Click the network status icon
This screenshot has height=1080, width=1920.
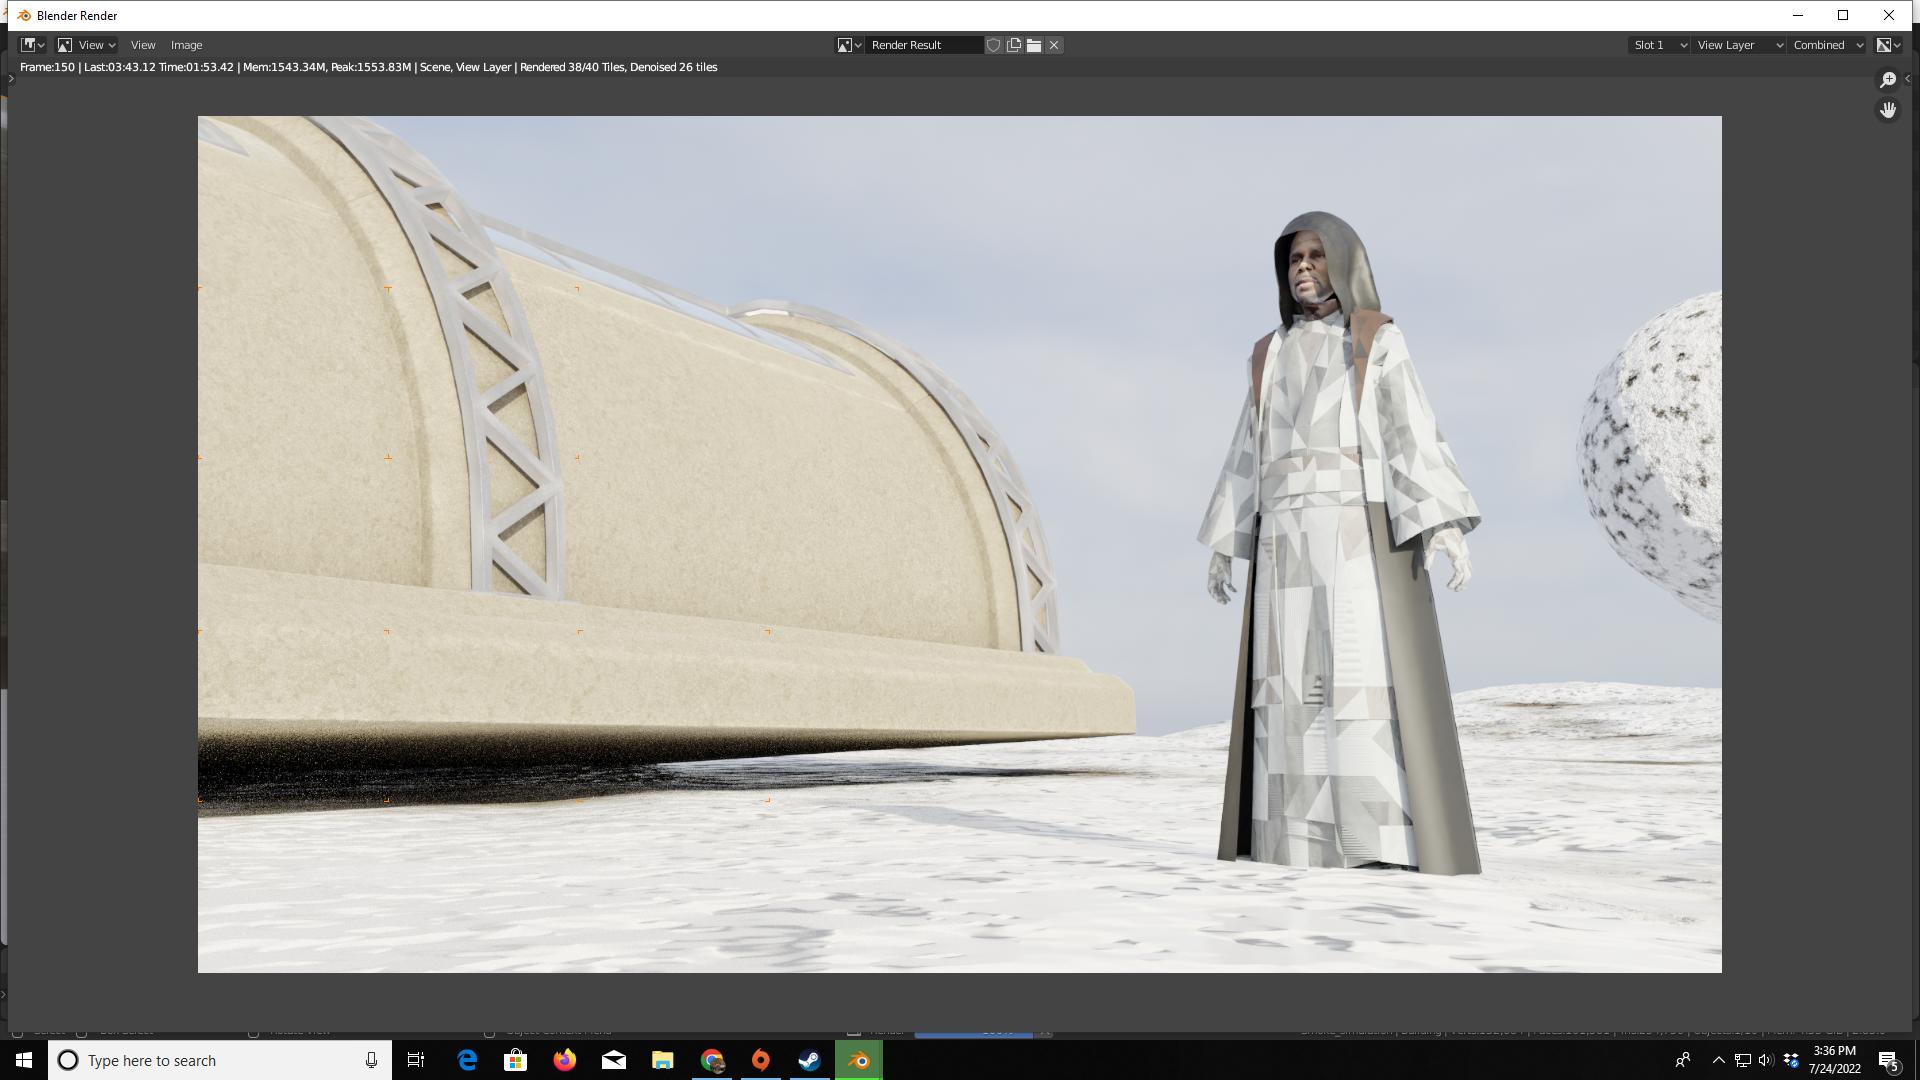tap(1742, 1060)
